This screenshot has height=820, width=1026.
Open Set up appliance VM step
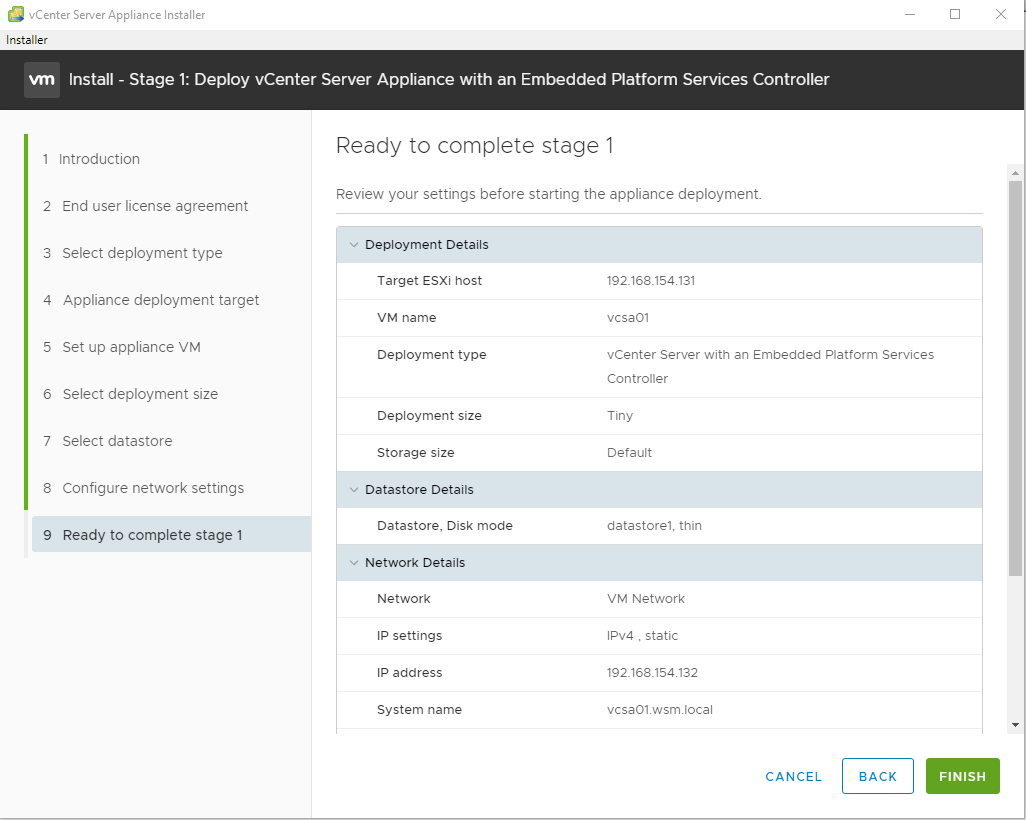pyautogui.click(x=122, y=348)
